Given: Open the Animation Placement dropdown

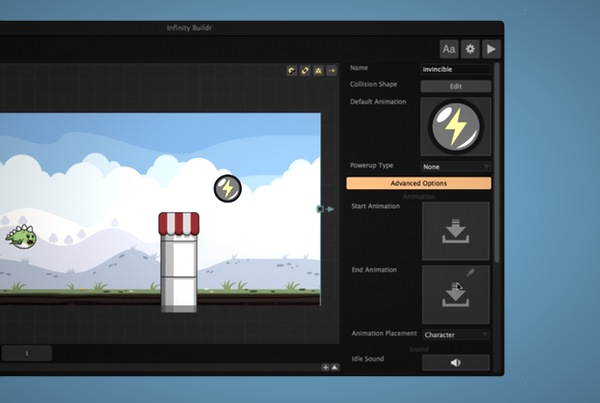Looking at the screenshot, I should click(x=456, y=335).
